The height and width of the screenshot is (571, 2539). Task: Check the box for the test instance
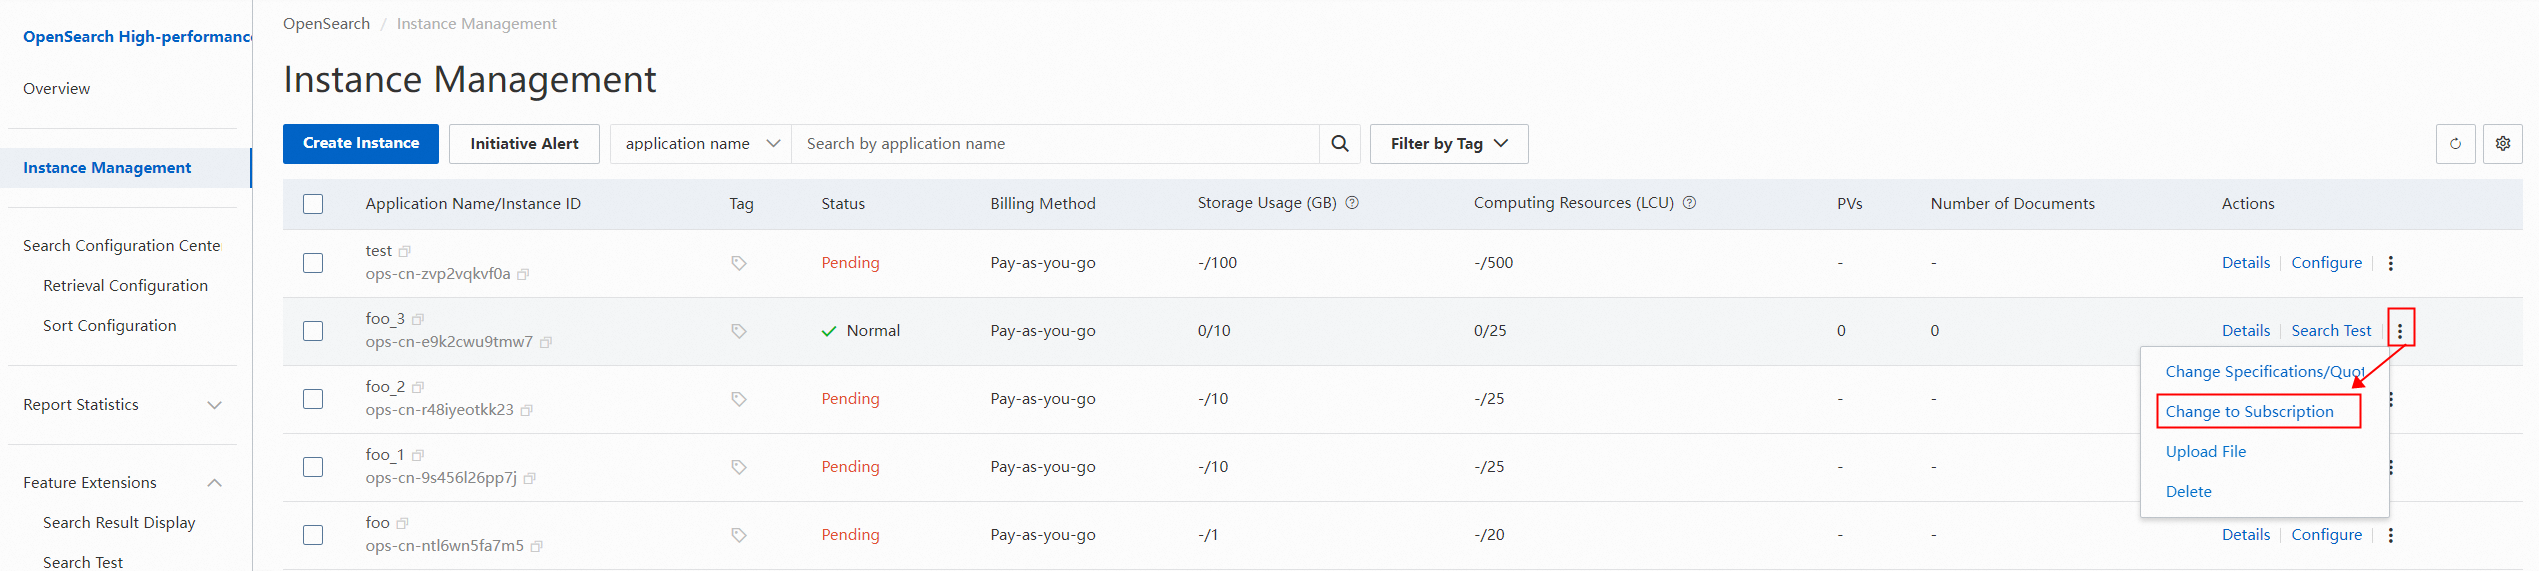coord(313,263)
